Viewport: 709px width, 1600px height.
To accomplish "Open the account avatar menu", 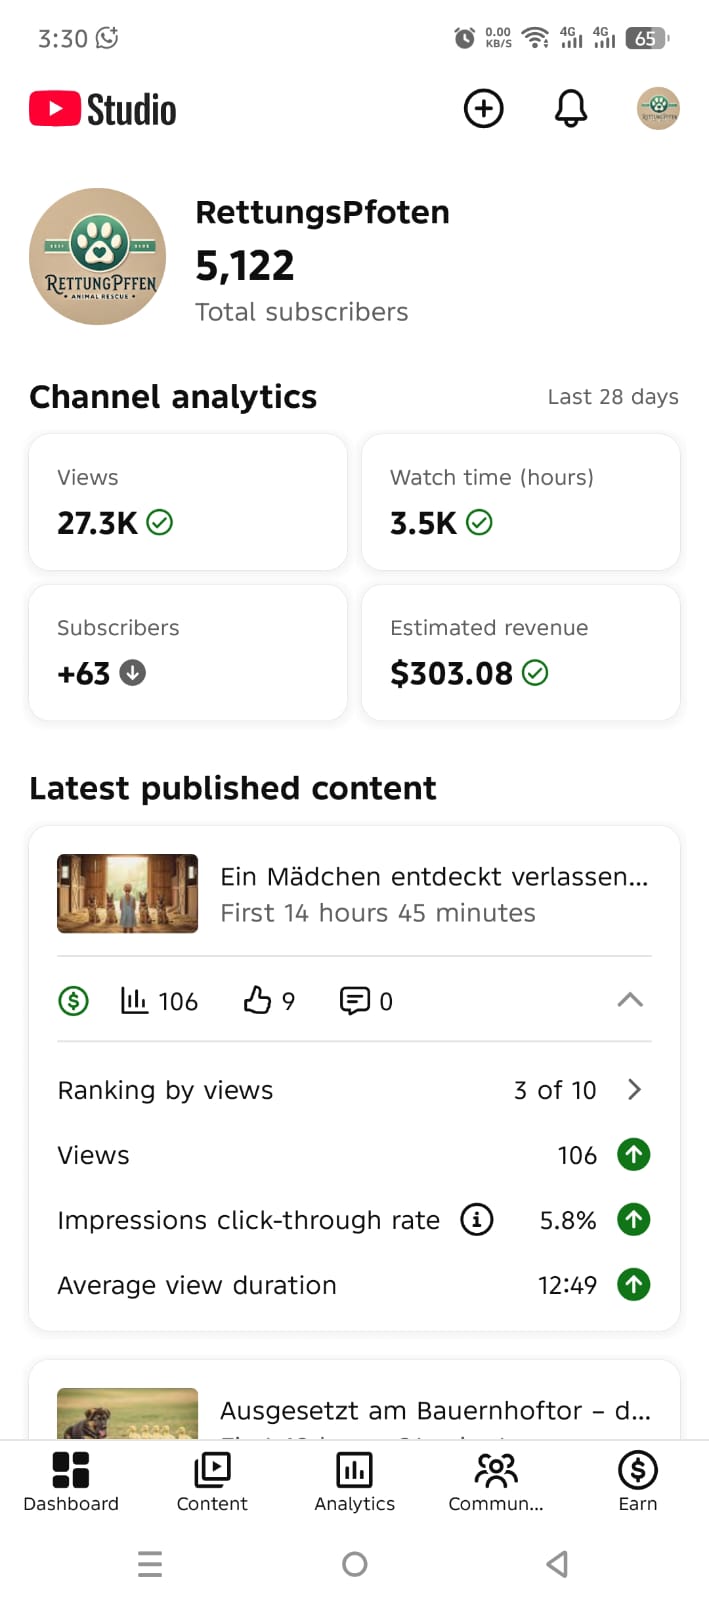I will pos(658,109).
